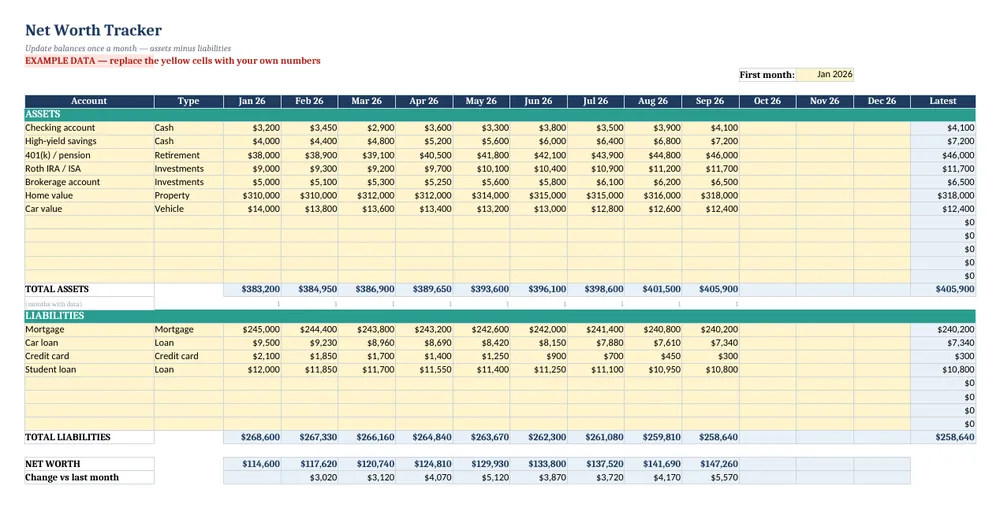
Task: Click Car value Jul 26 cell $12,800
Action: pyautogui.click(x=596, y=209)
